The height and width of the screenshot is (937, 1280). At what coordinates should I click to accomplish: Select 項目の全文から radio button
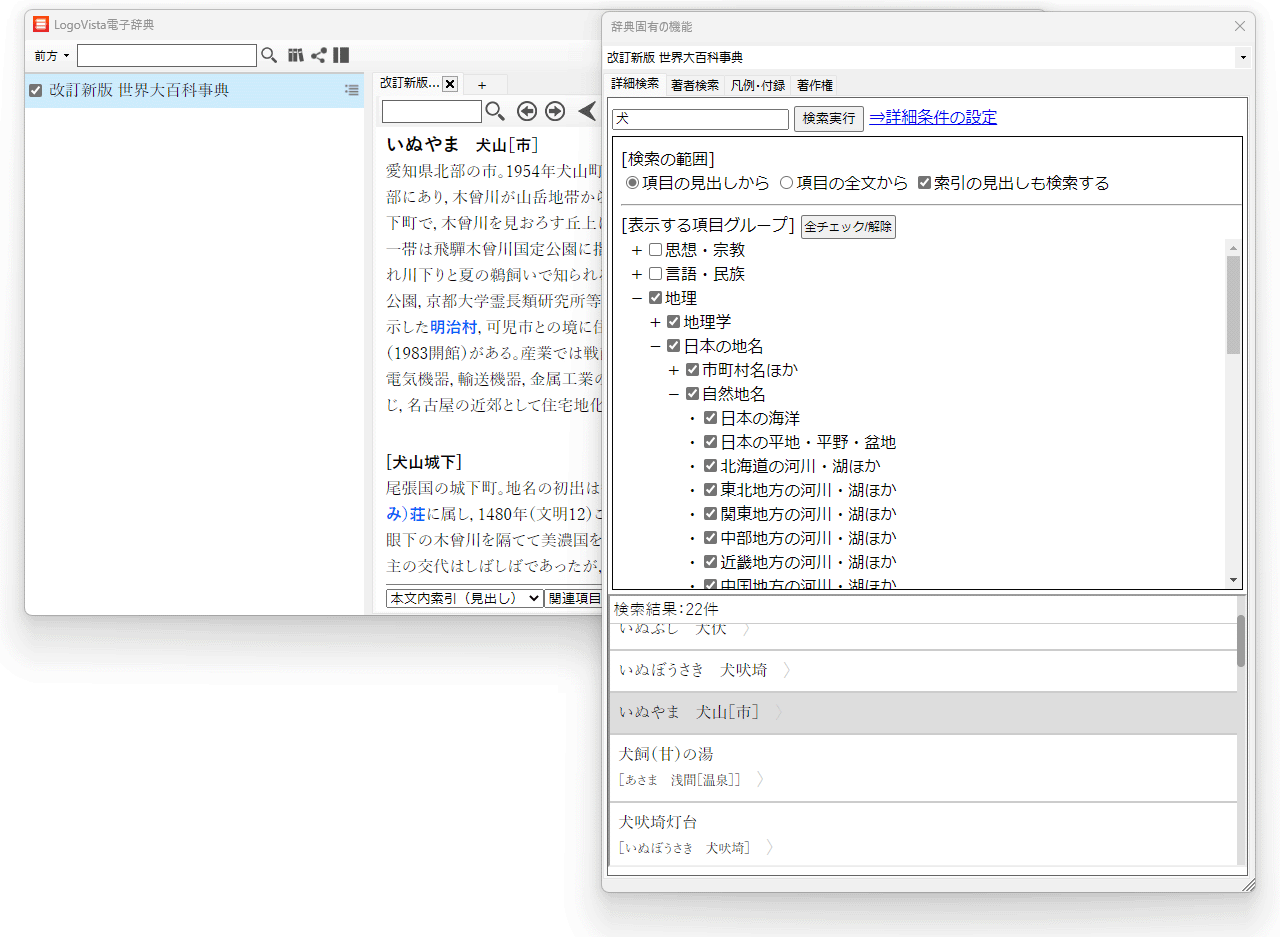coord(786,183)
